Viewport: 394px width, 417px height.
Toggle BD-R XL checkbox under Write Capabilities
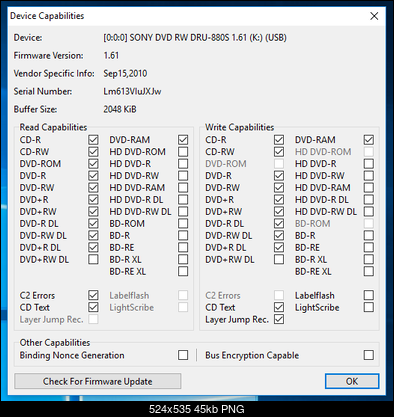pyautogui.click(x=369, y=259)
